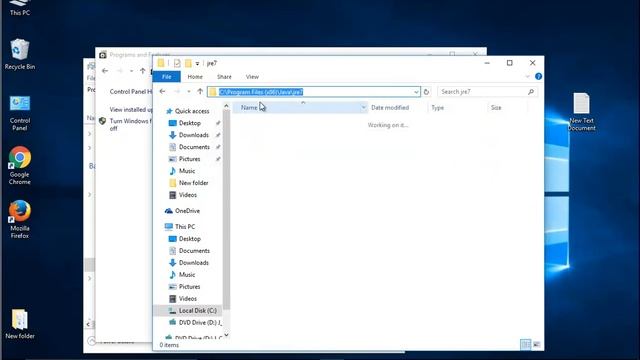Viewport: 640px width, 360px height.
Task: Launch Google Chrome from the desktop
Action: (x=20, y=165)
